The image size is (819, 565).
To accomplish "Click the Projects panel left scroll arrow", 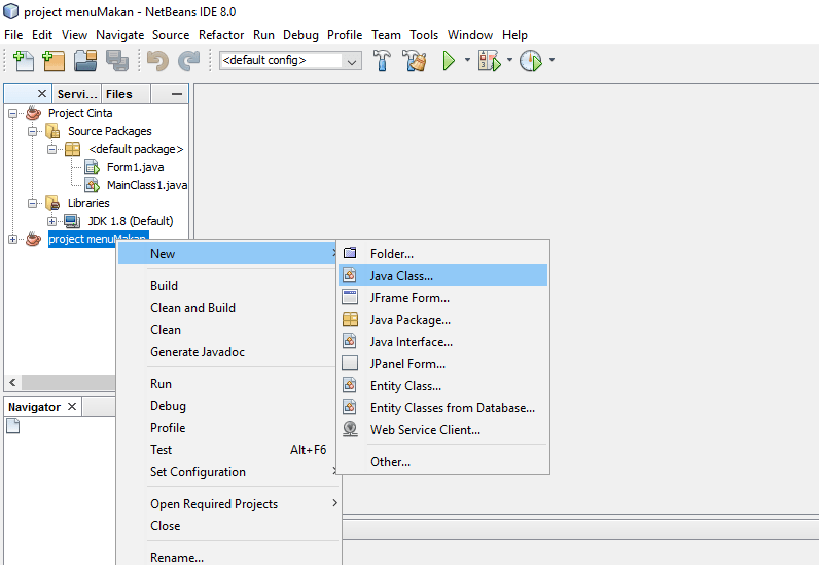I will 13,383.
